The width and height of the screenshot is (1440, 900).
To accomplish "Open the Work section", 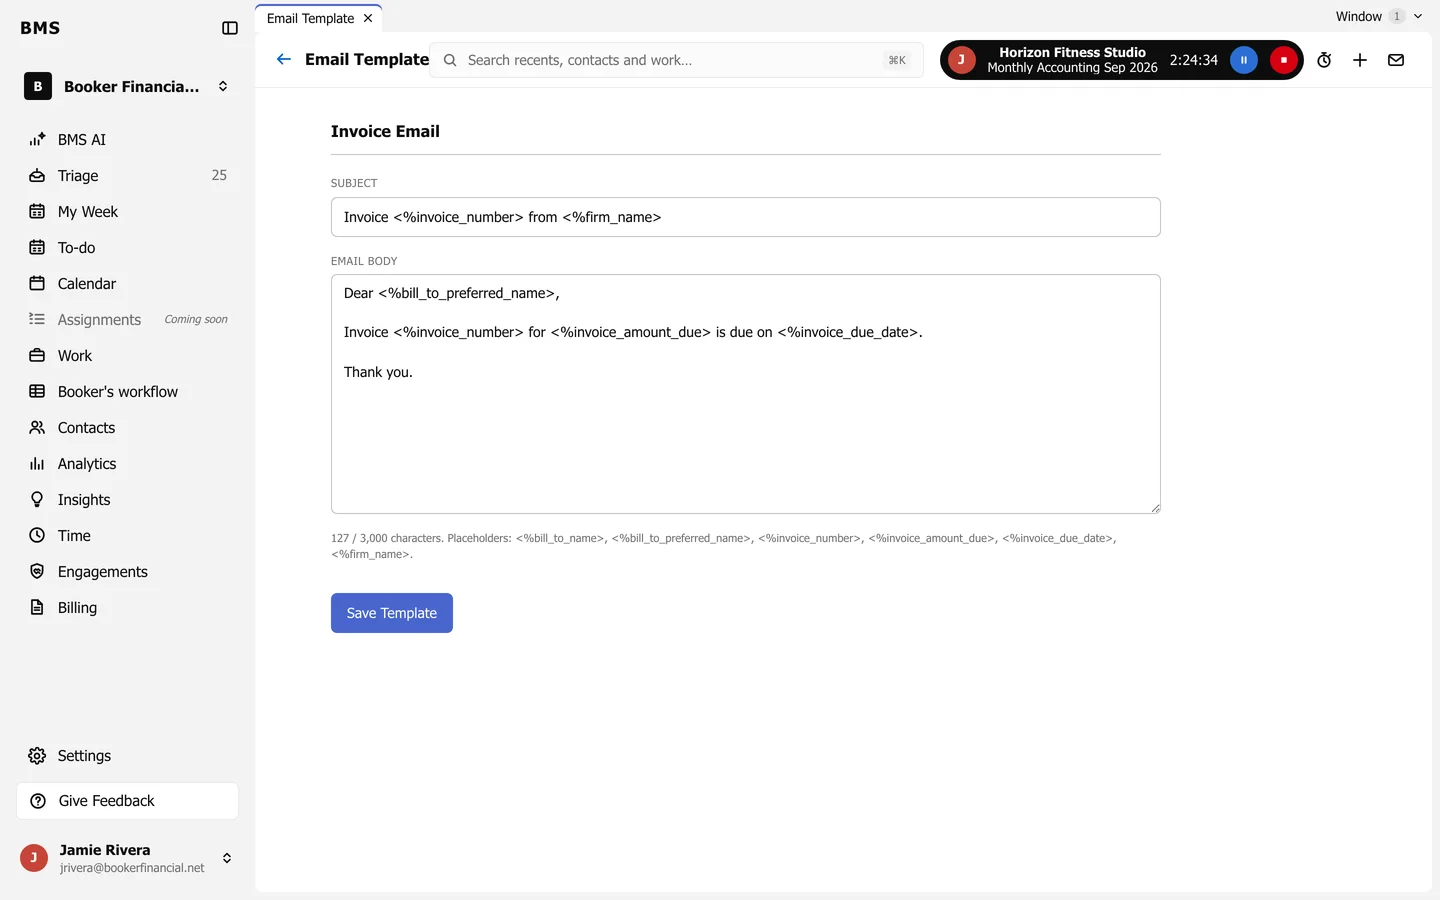I will (127, 356).
